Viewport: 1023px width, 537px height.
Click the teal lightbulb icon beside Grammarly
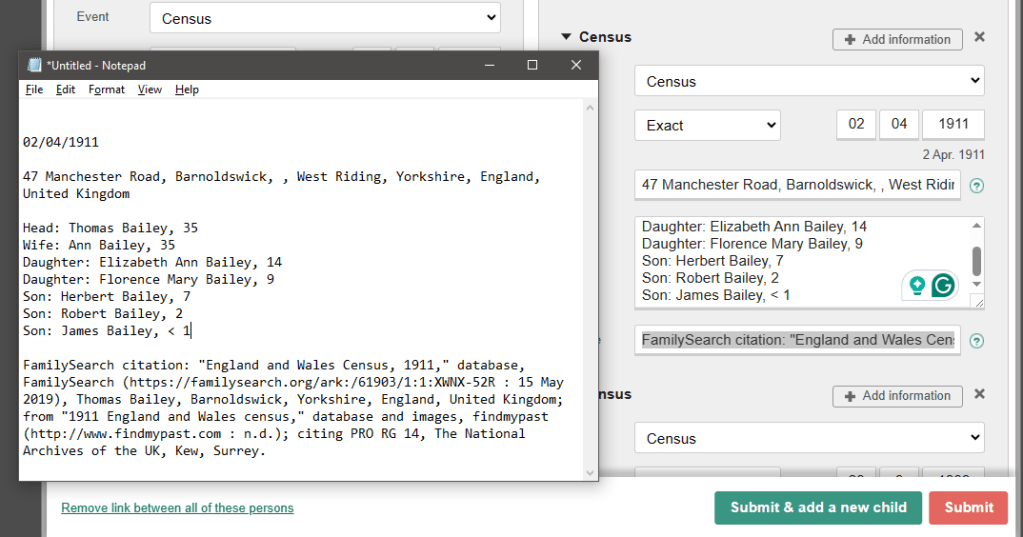[916, 286]
